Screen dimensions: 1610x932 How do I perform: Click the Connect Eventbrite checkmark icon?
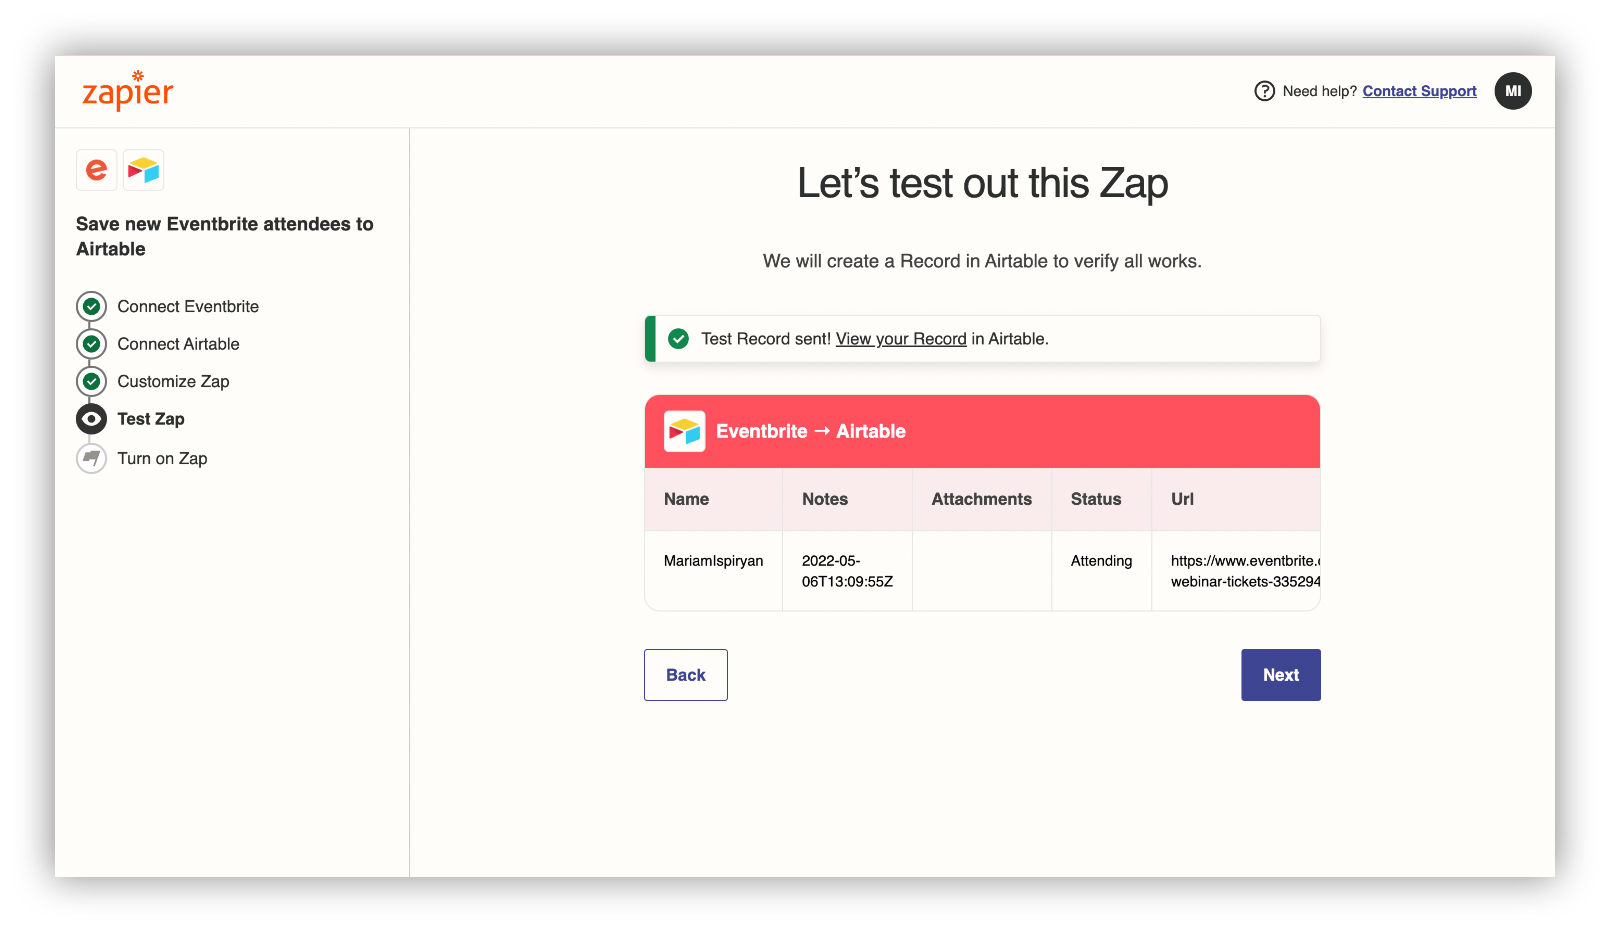coord(91,306)
